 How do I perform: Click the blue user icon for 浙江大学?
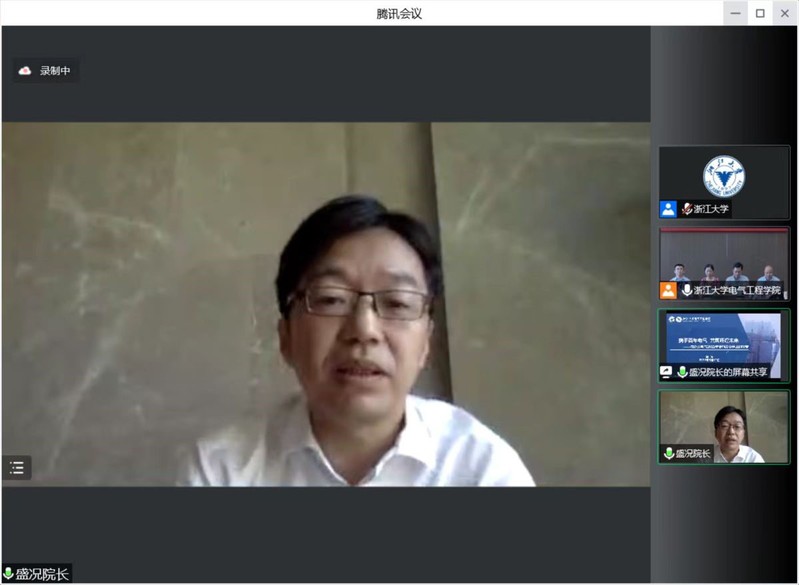(x=668, y=209)
